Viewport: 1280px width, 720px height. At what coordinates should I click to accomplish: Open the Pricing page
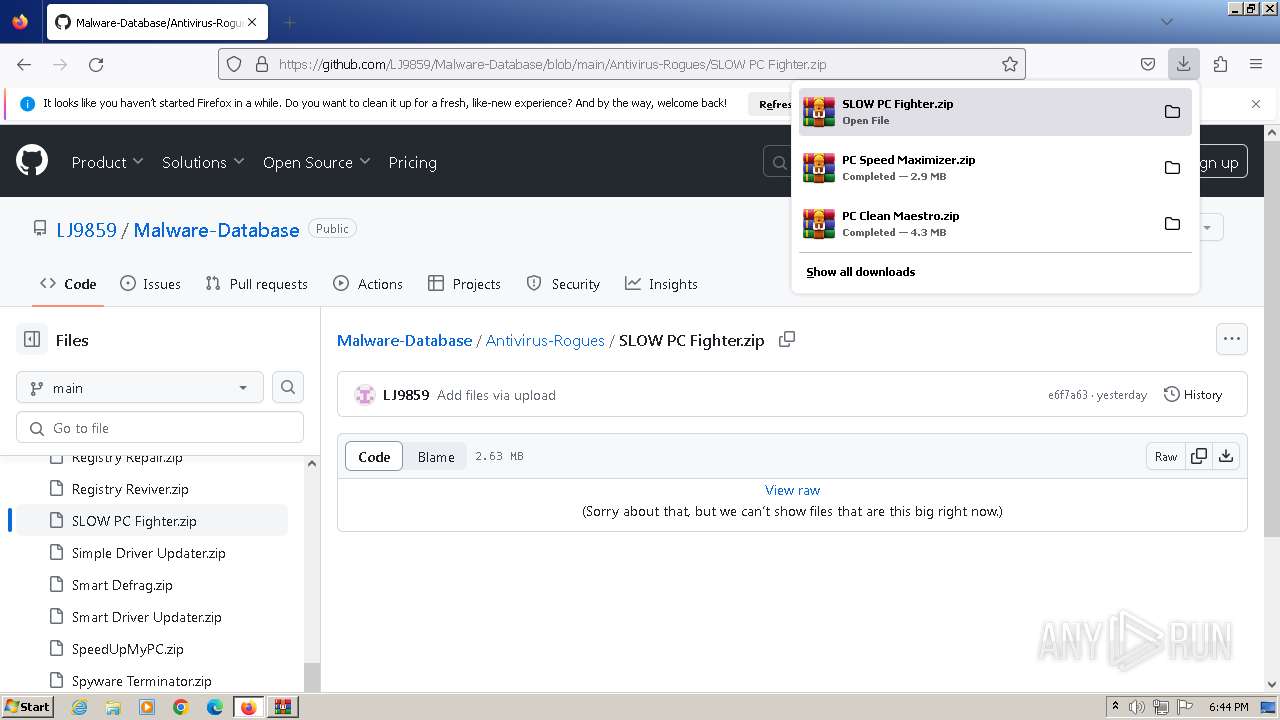click(x=412, y=162)
